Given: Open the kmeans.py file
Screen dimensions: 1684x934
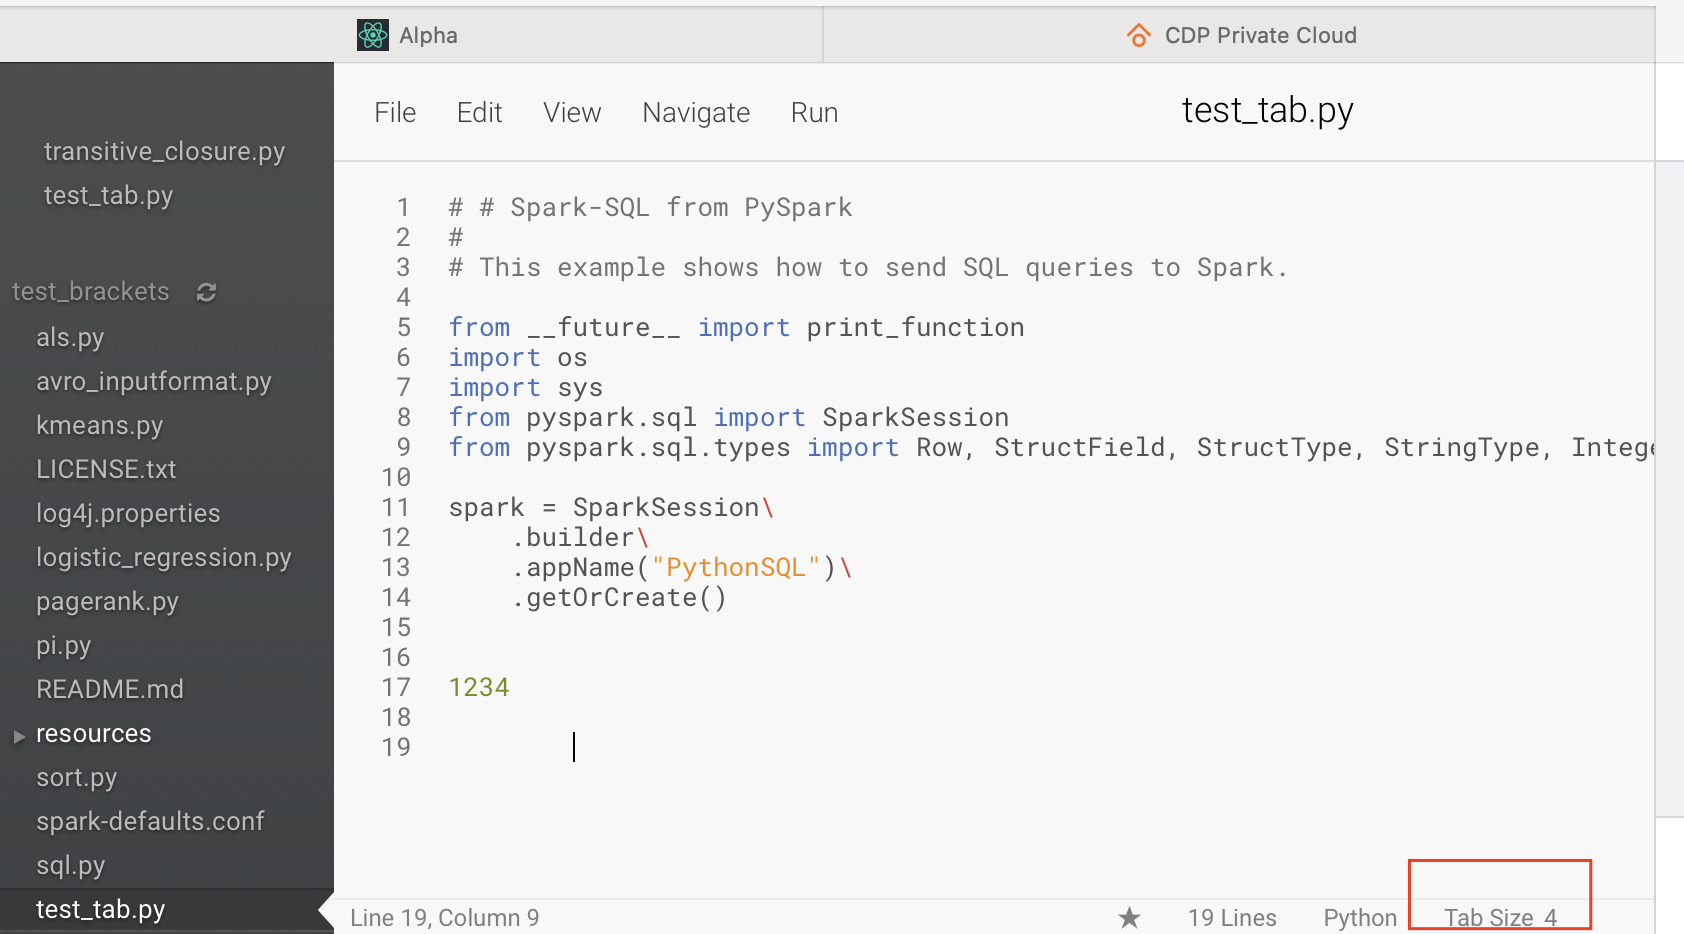Looking at the screenshot, I should [99, 425].
